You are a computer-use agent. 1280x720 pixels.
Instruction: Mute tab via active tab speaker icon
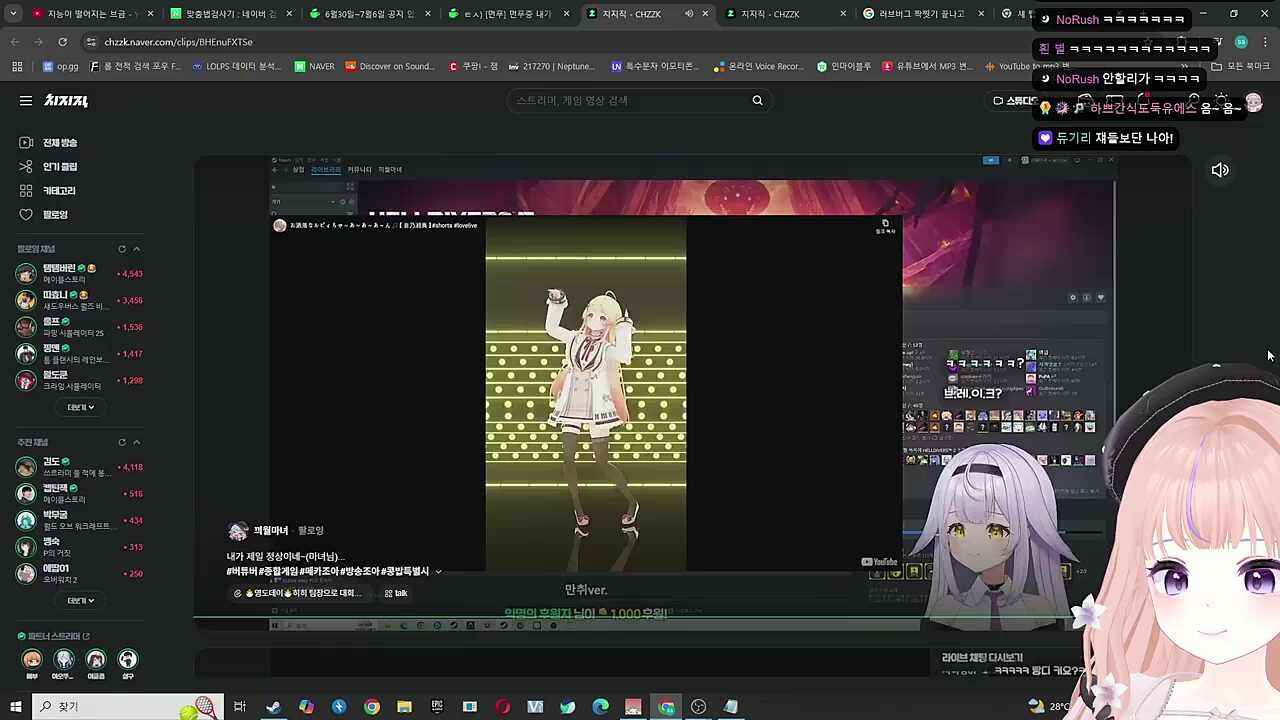click(689, 14)
